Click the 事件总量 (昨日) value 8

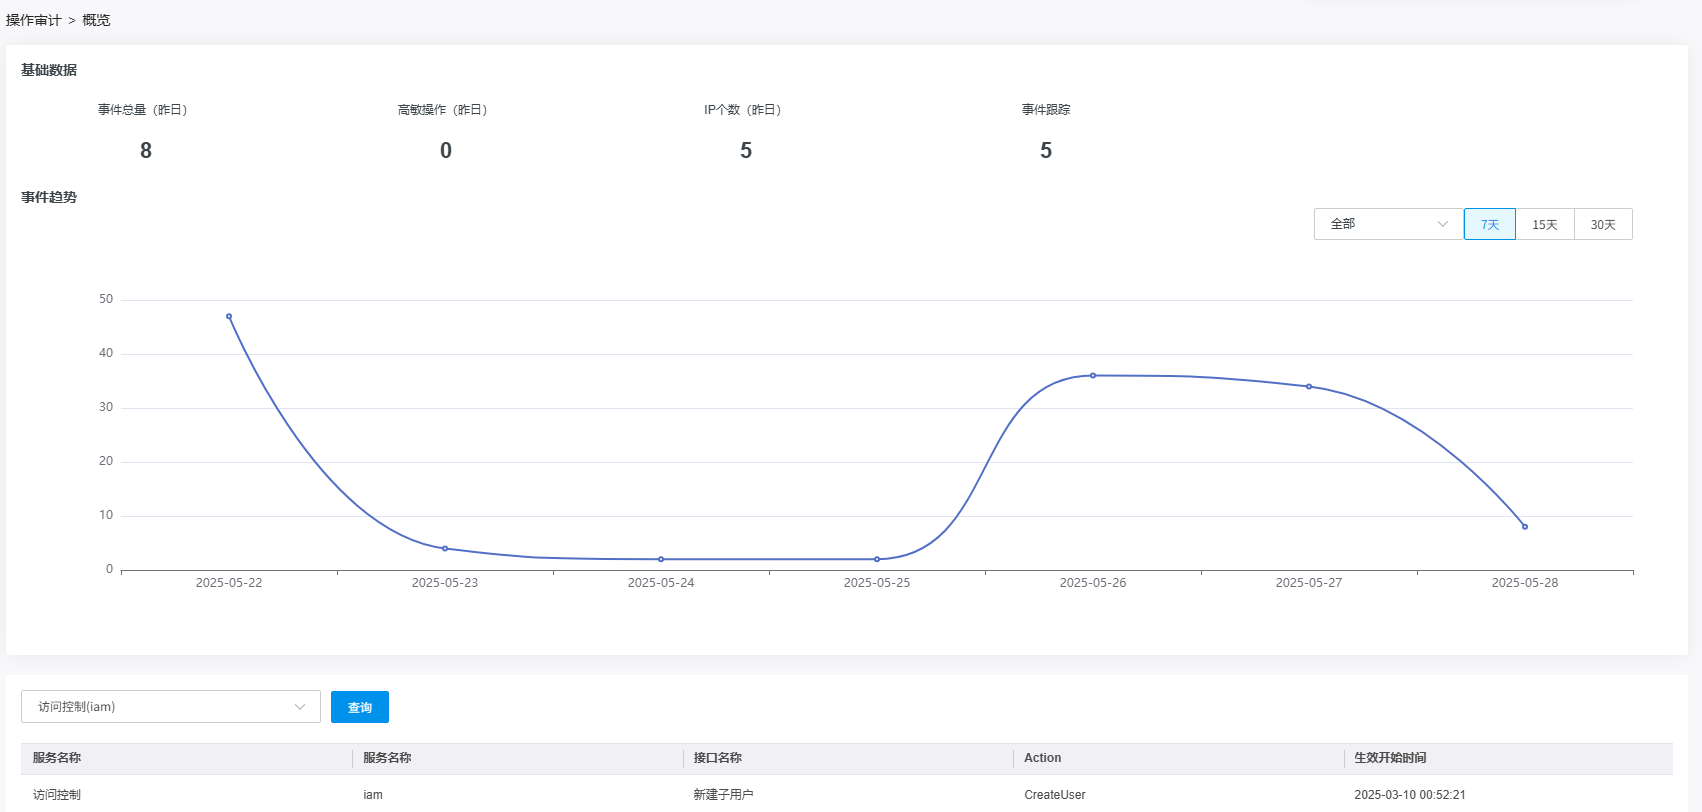(x=146, y=150)
